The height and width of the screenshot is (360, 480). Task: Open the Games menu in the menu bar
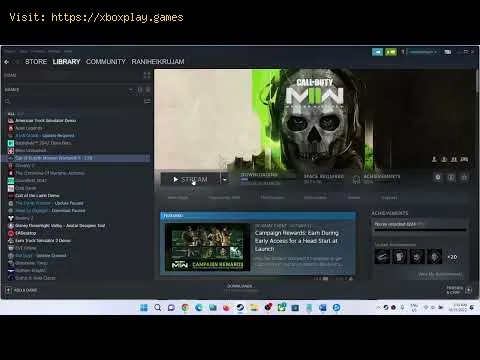tap(54, 51)
